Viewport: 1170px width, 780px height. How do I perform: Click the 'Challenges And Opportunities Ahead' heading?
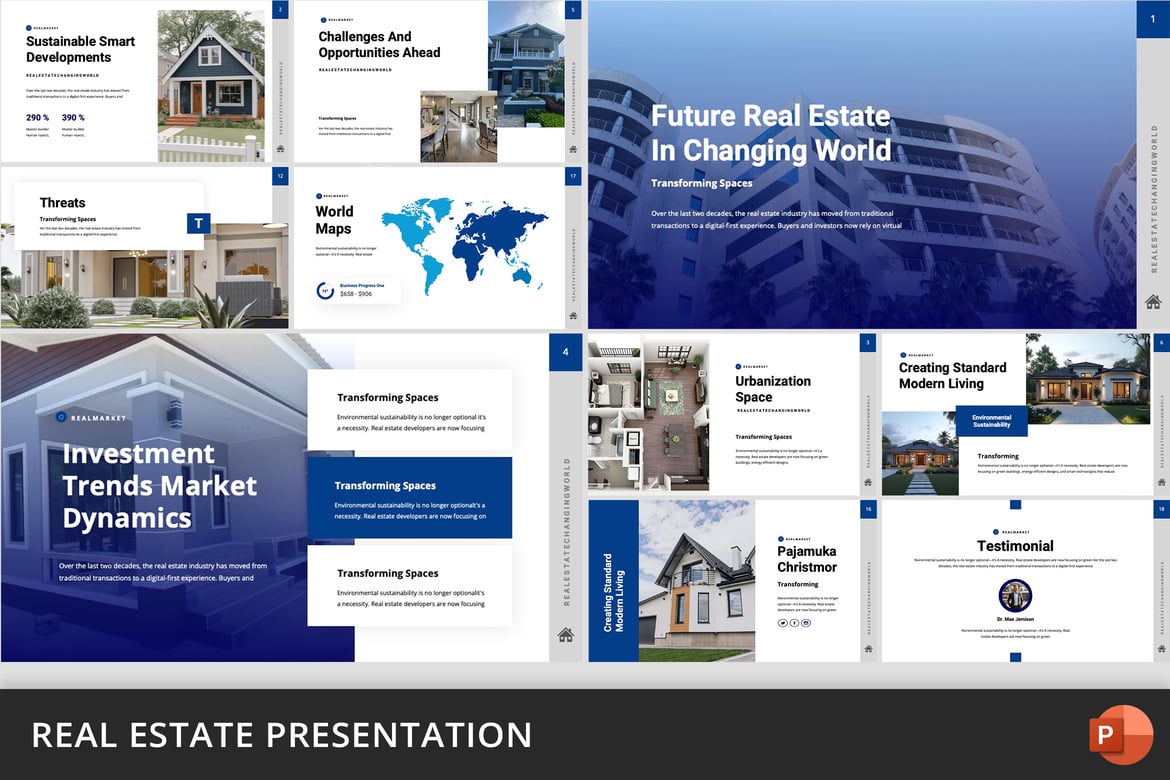pyautogui.click(x=379, y=44)
